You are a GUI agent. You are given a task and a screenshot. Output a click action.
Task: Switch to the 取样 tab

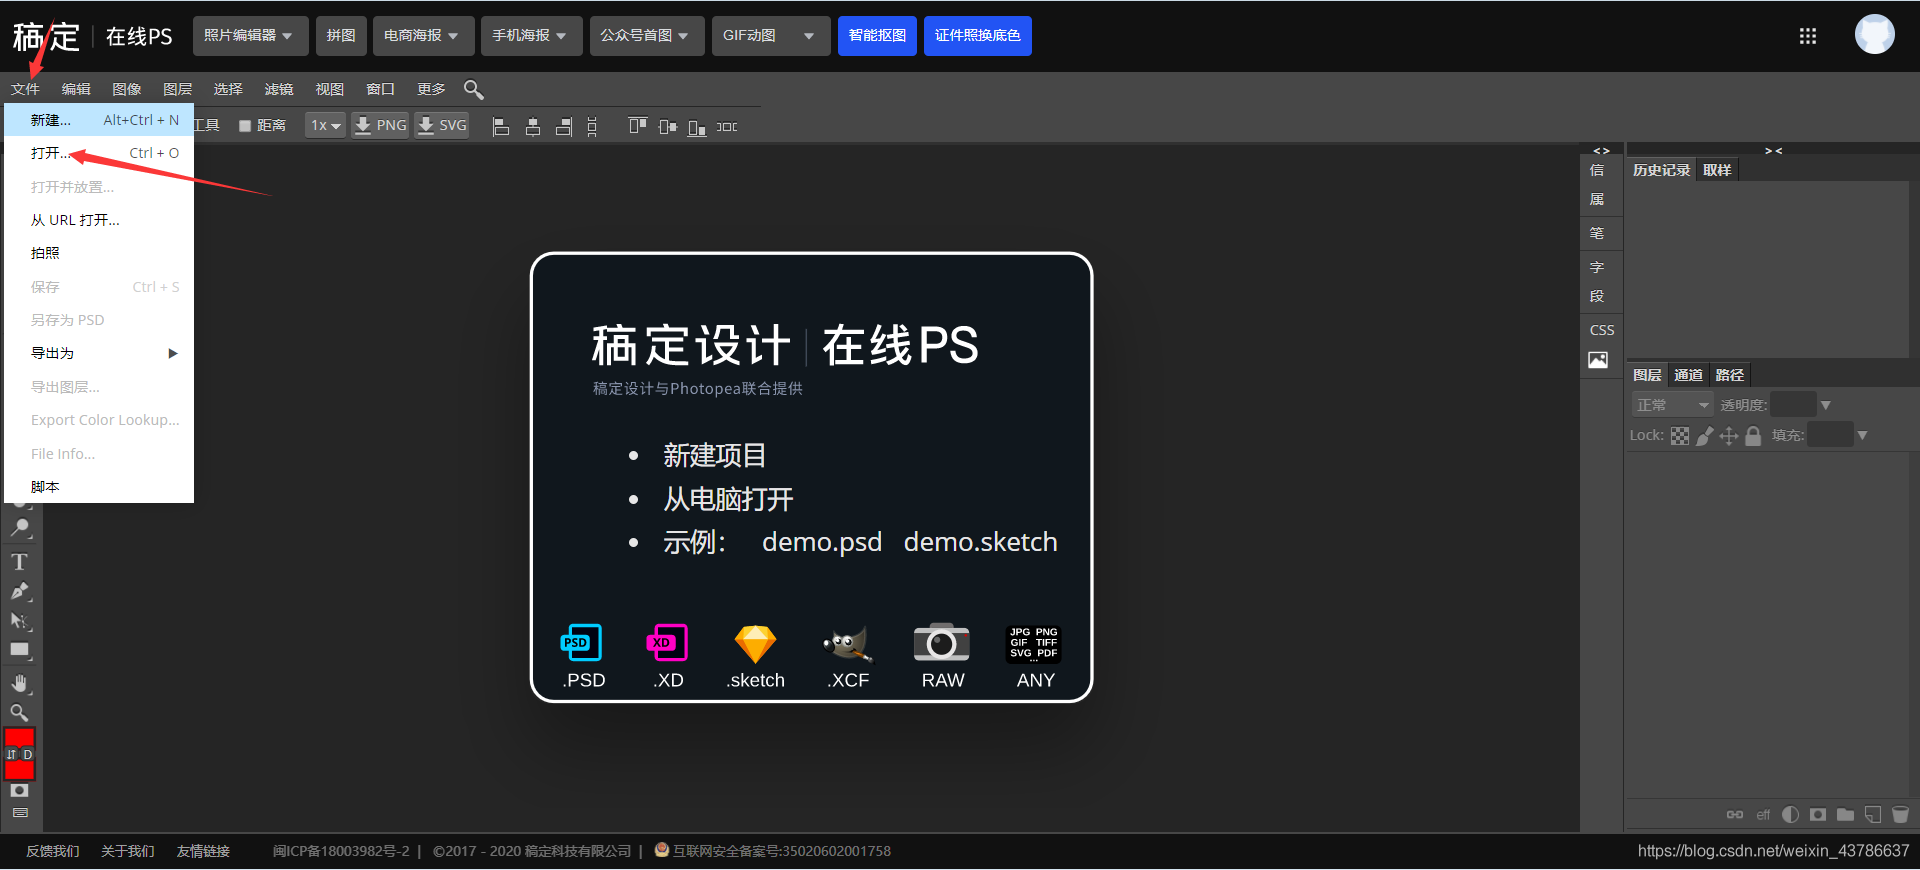tap(1717, 170)
